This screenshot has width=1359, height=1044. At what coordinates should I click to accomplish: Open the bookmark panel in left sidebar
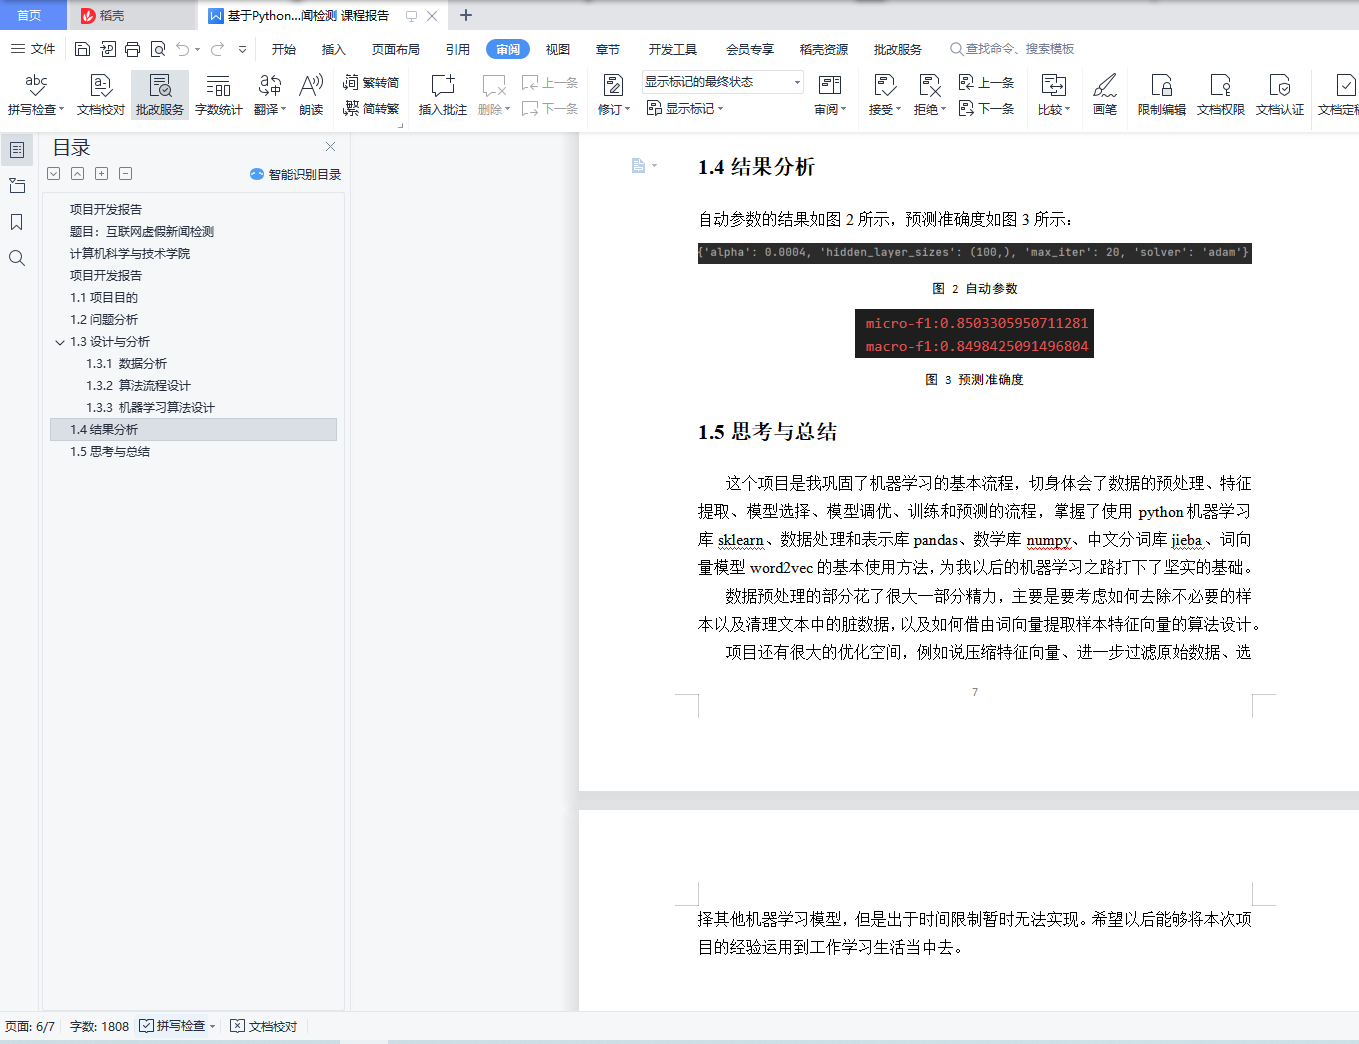click(17, 222)
